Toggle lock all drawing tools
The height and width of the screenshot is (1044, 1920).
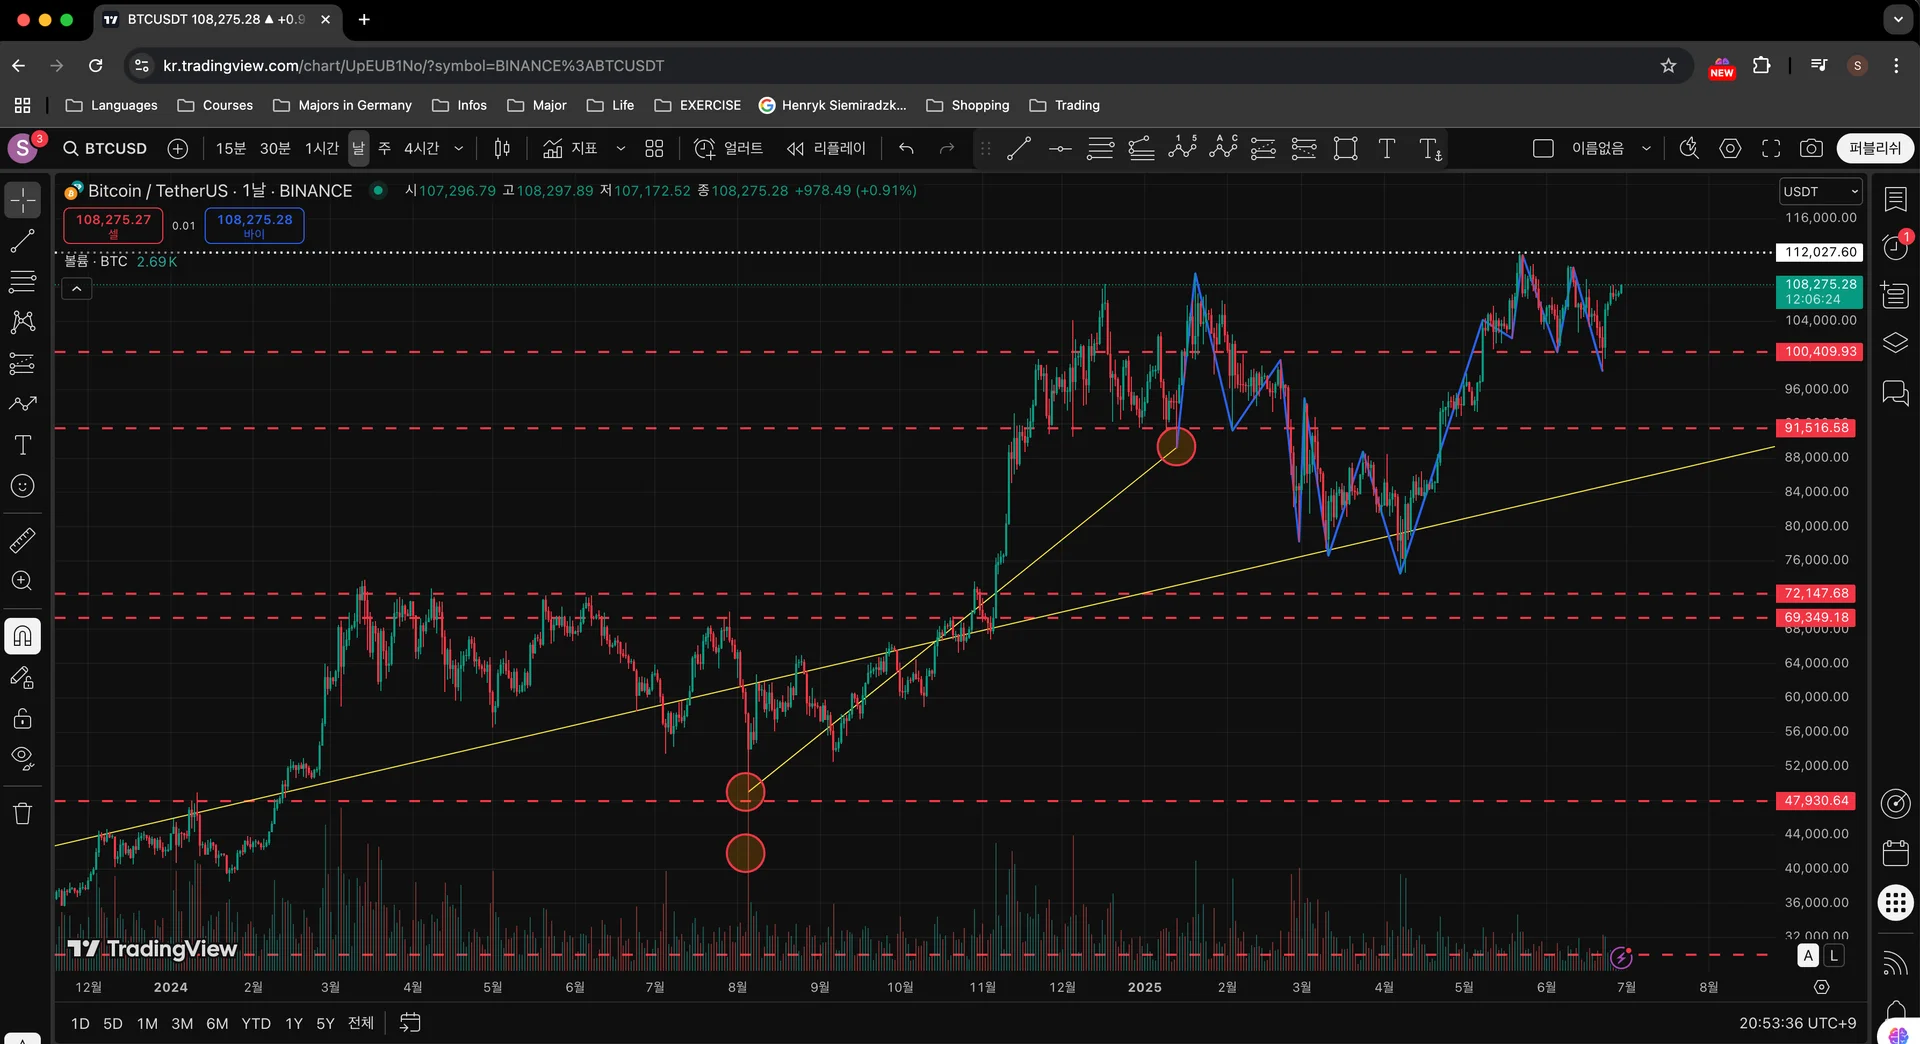pos(22,719)
